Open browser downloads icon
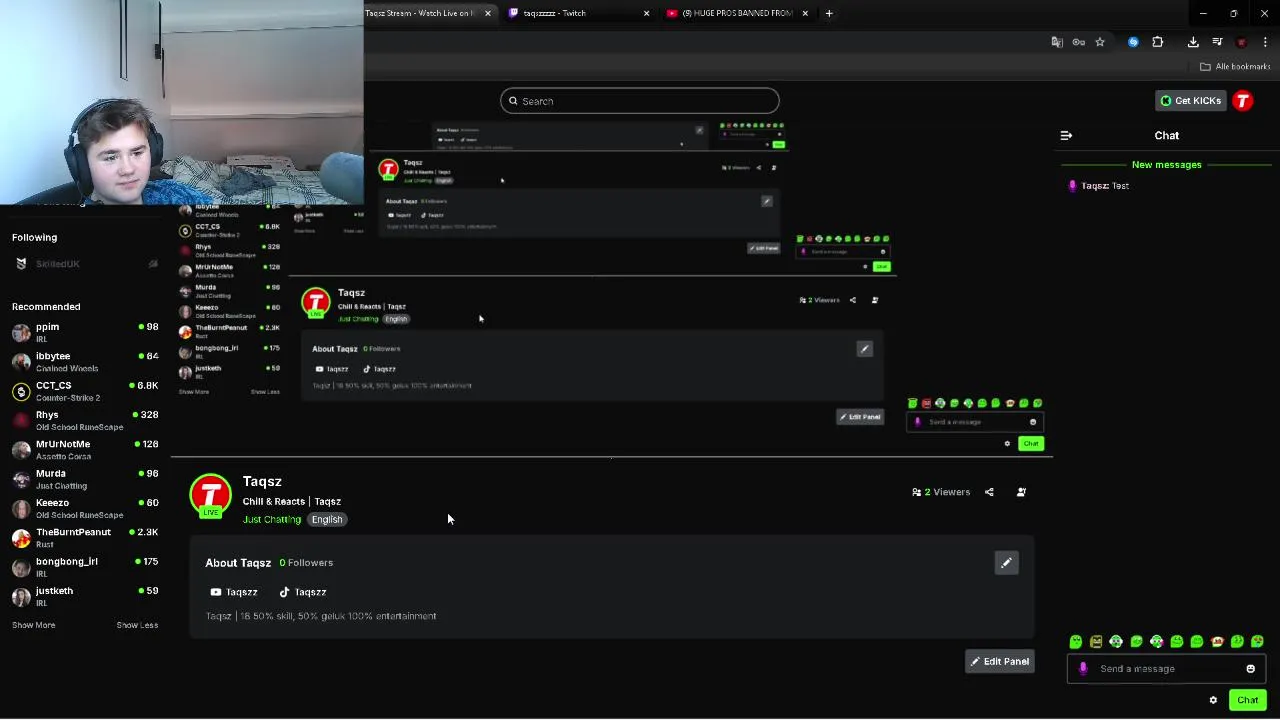Viewport: 1280px width, 720px height. 1193,42
